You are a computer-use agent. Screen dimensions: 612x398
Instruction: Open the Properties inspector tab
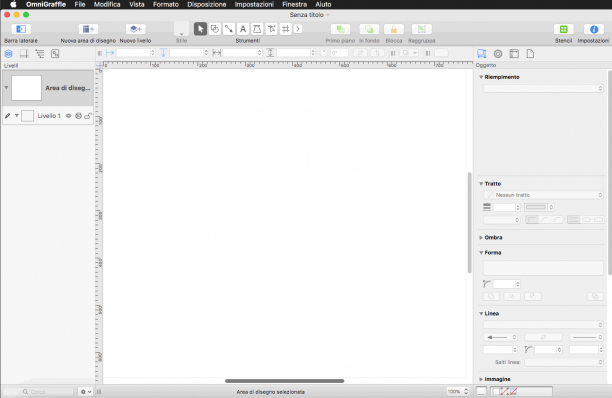[x=498, y=54]
